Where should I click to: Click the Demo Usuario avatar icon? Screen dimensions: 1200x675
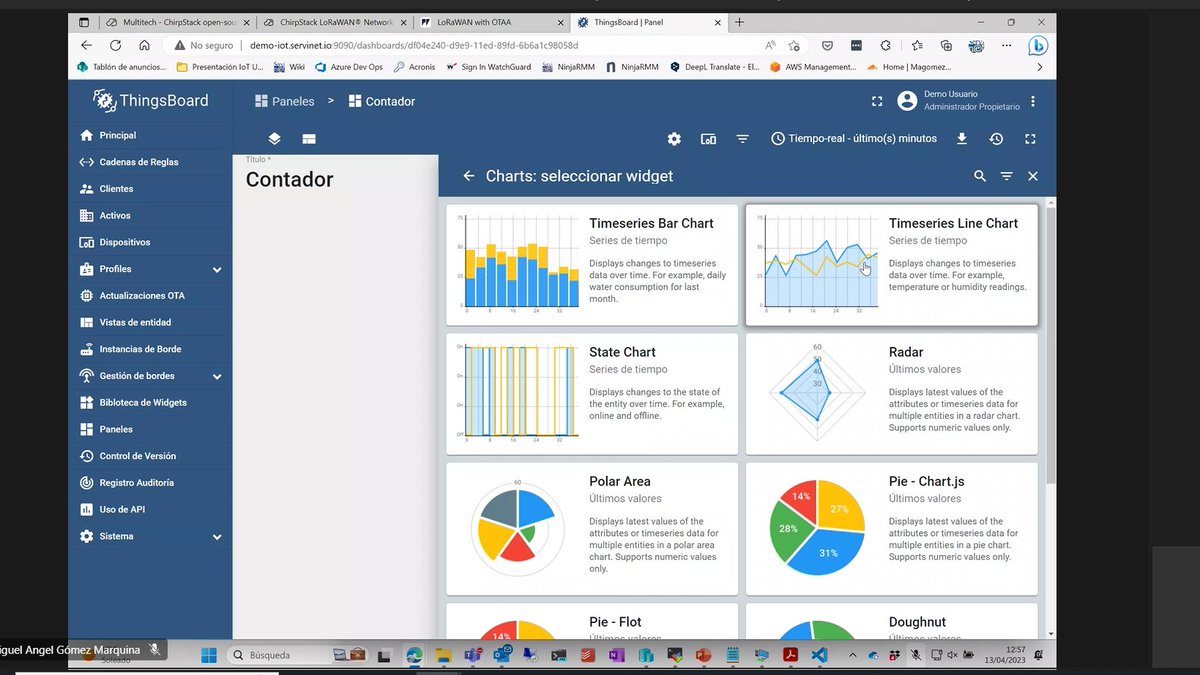pyautogui.click(x=907, y=101)
